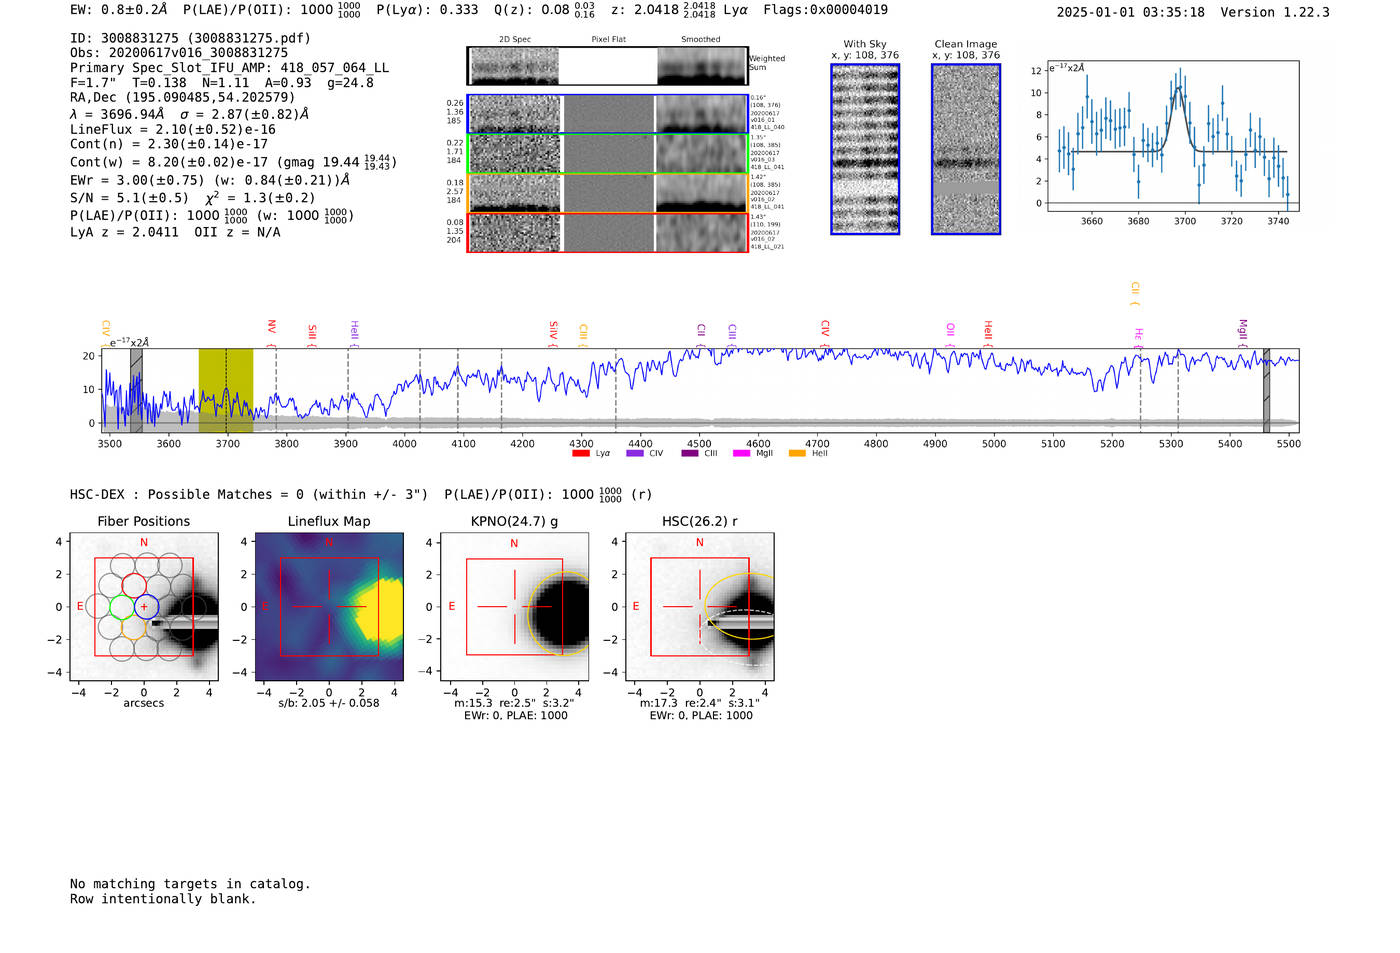Image resolution: width=1400 pixels, height=953 pixels.
Task: Click 'No matching targets in catalog.' text
Action: tap(190, 884)
